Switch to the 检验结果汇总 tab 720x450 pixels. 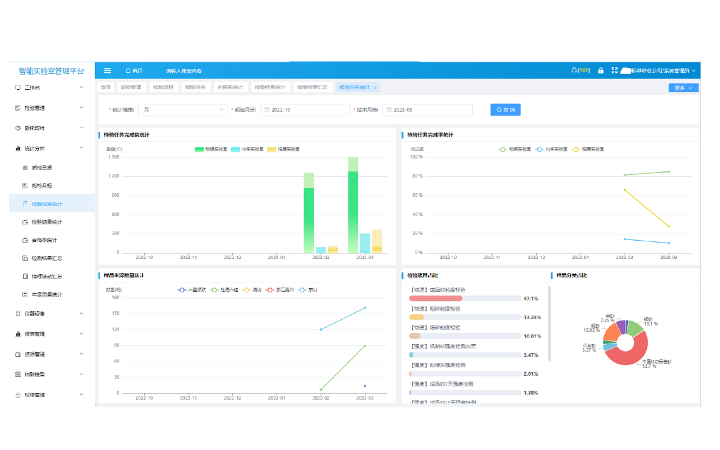pyautogui.click(x=312, y=87)
